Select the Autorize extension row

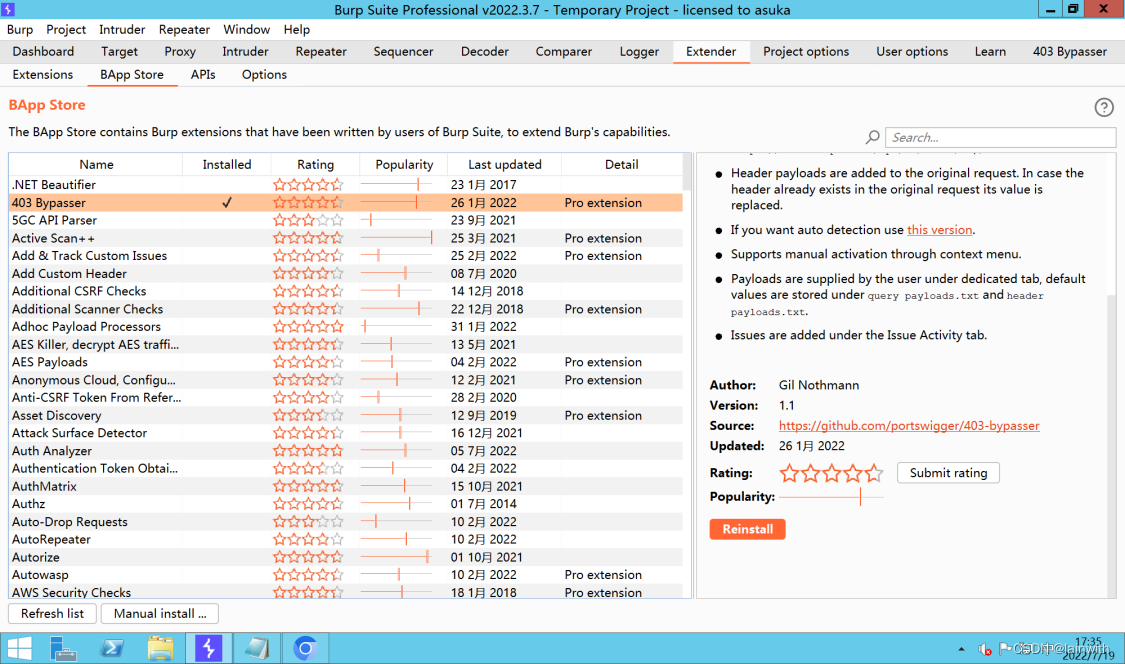point(346,557)
